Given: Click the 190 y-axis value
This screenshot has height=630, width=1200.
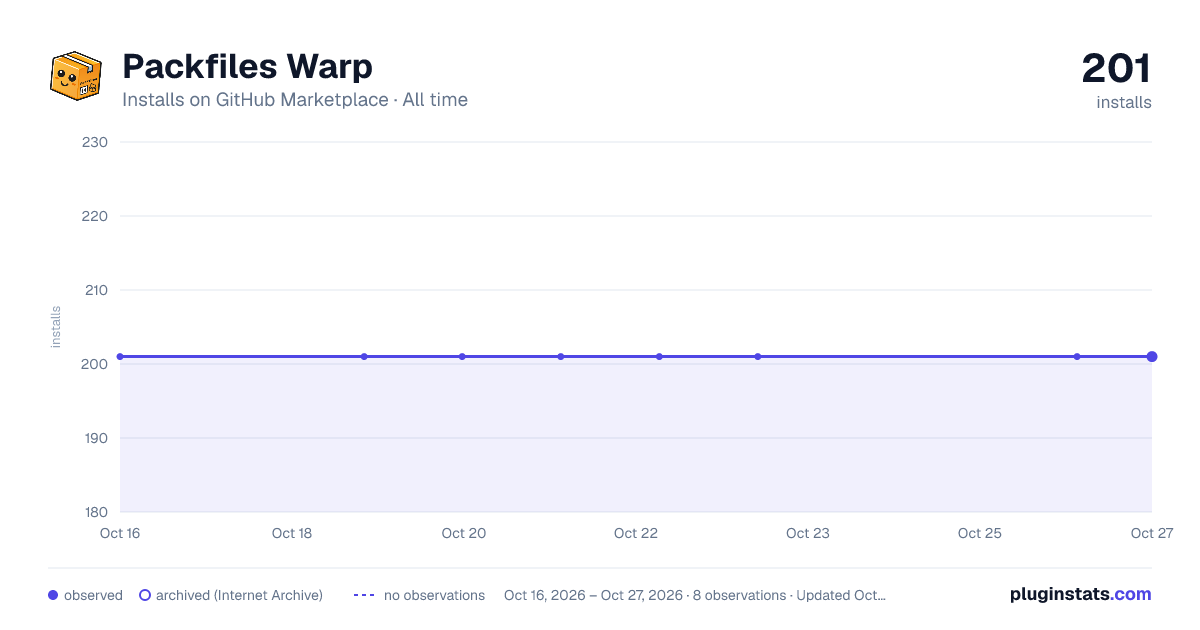Looking at the screenshot, I should click(95, 438).
